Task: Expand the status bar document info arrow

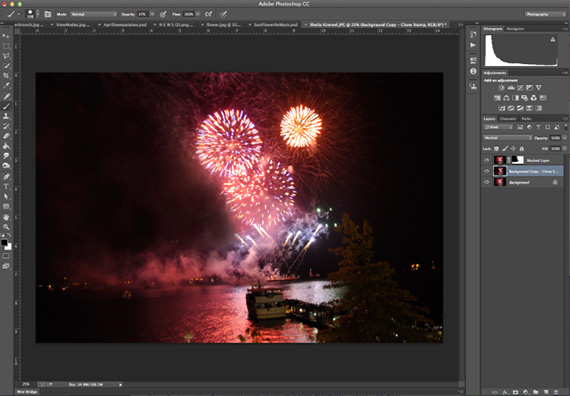Action: point(120,384)
